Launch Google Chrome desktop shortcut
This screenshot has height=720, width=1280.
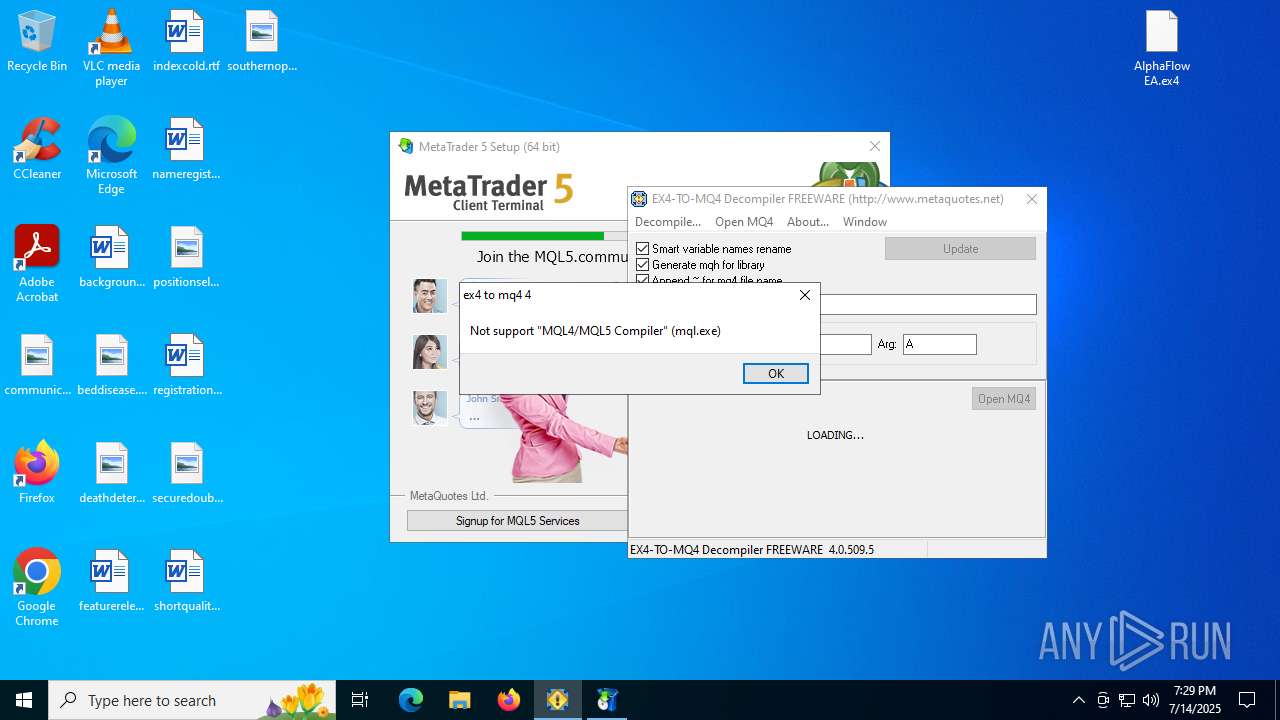(x=37, y=587)
